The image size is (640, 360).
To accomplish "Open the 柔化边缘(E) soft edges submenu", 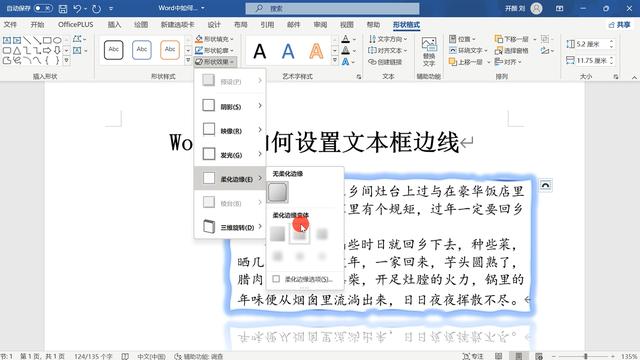I will [230, 178].
